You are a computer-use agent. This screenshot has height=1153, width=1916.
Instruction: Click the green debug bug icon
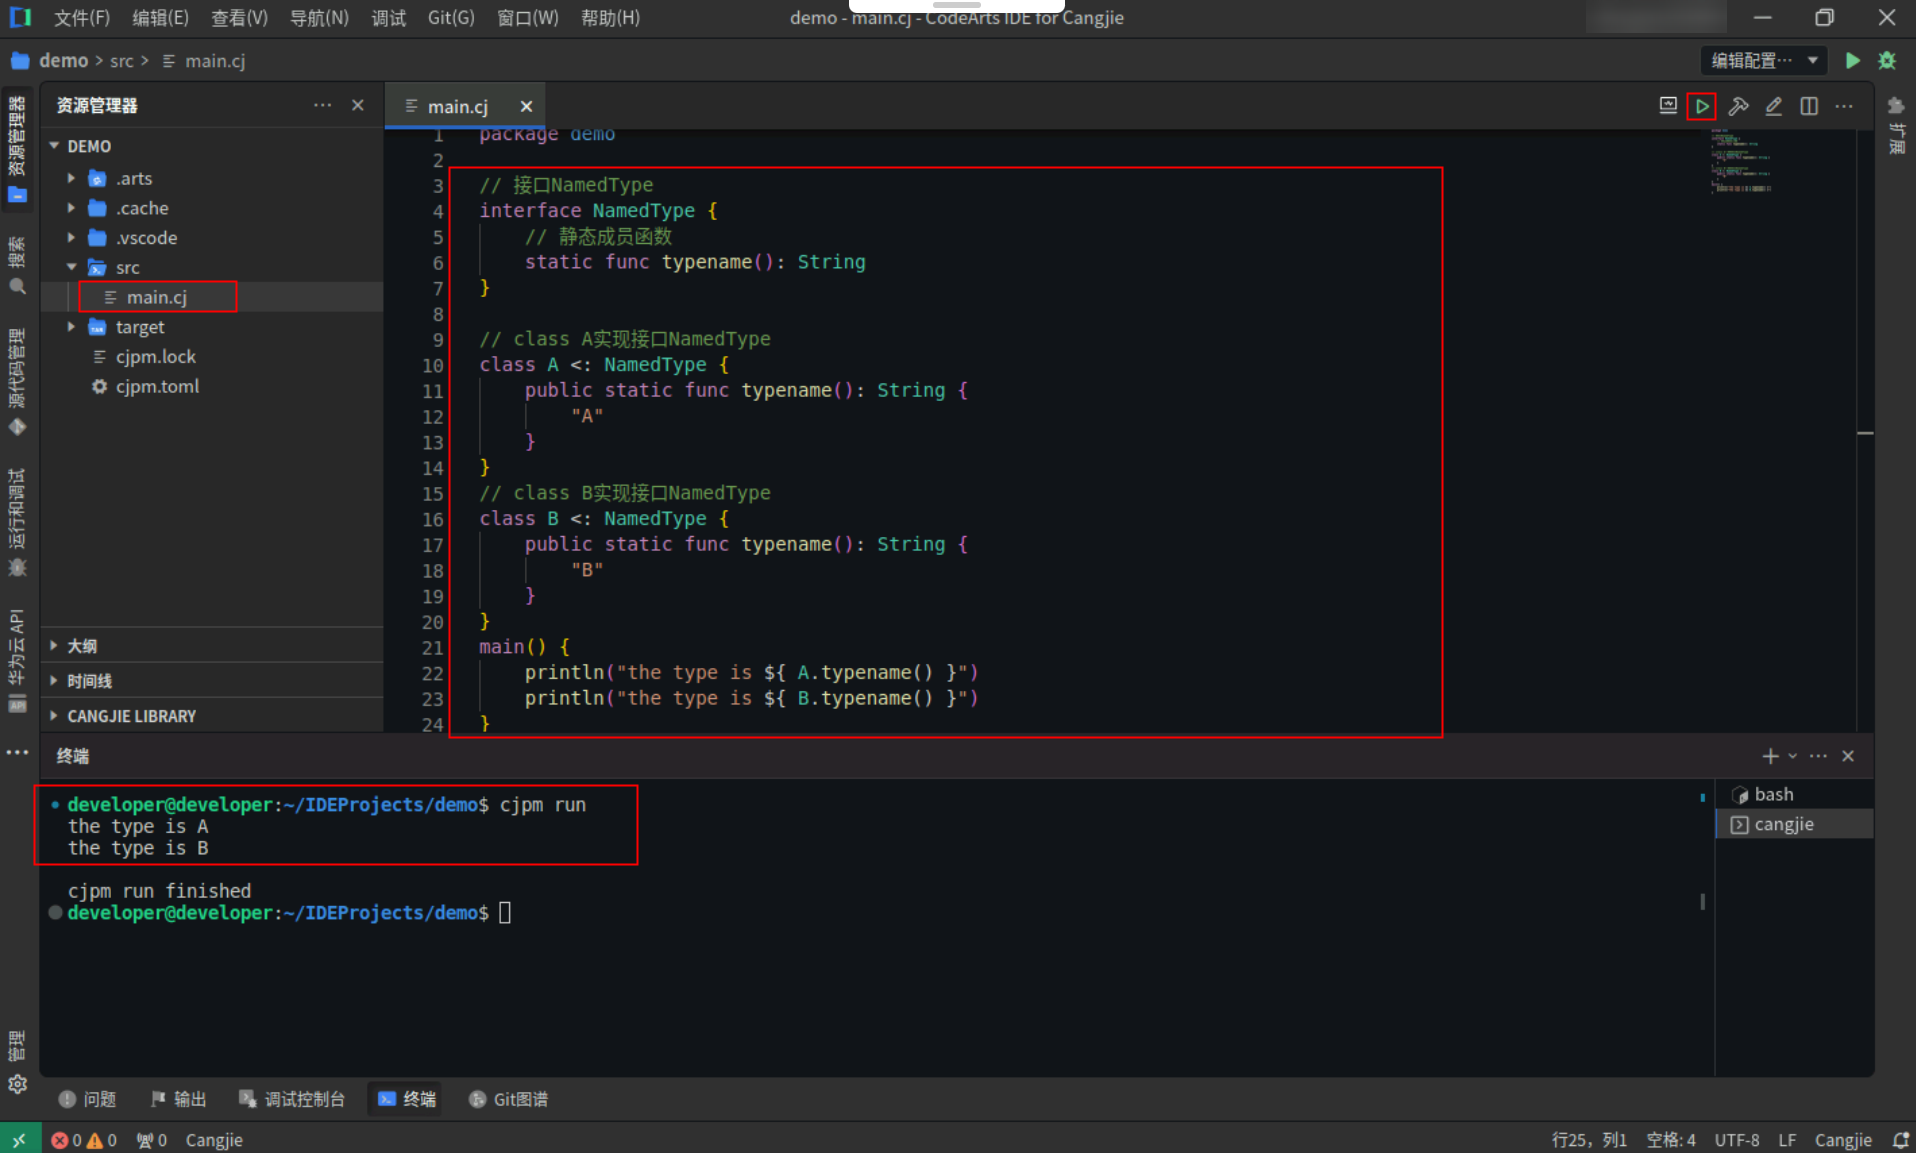(x=1887, y=61)
